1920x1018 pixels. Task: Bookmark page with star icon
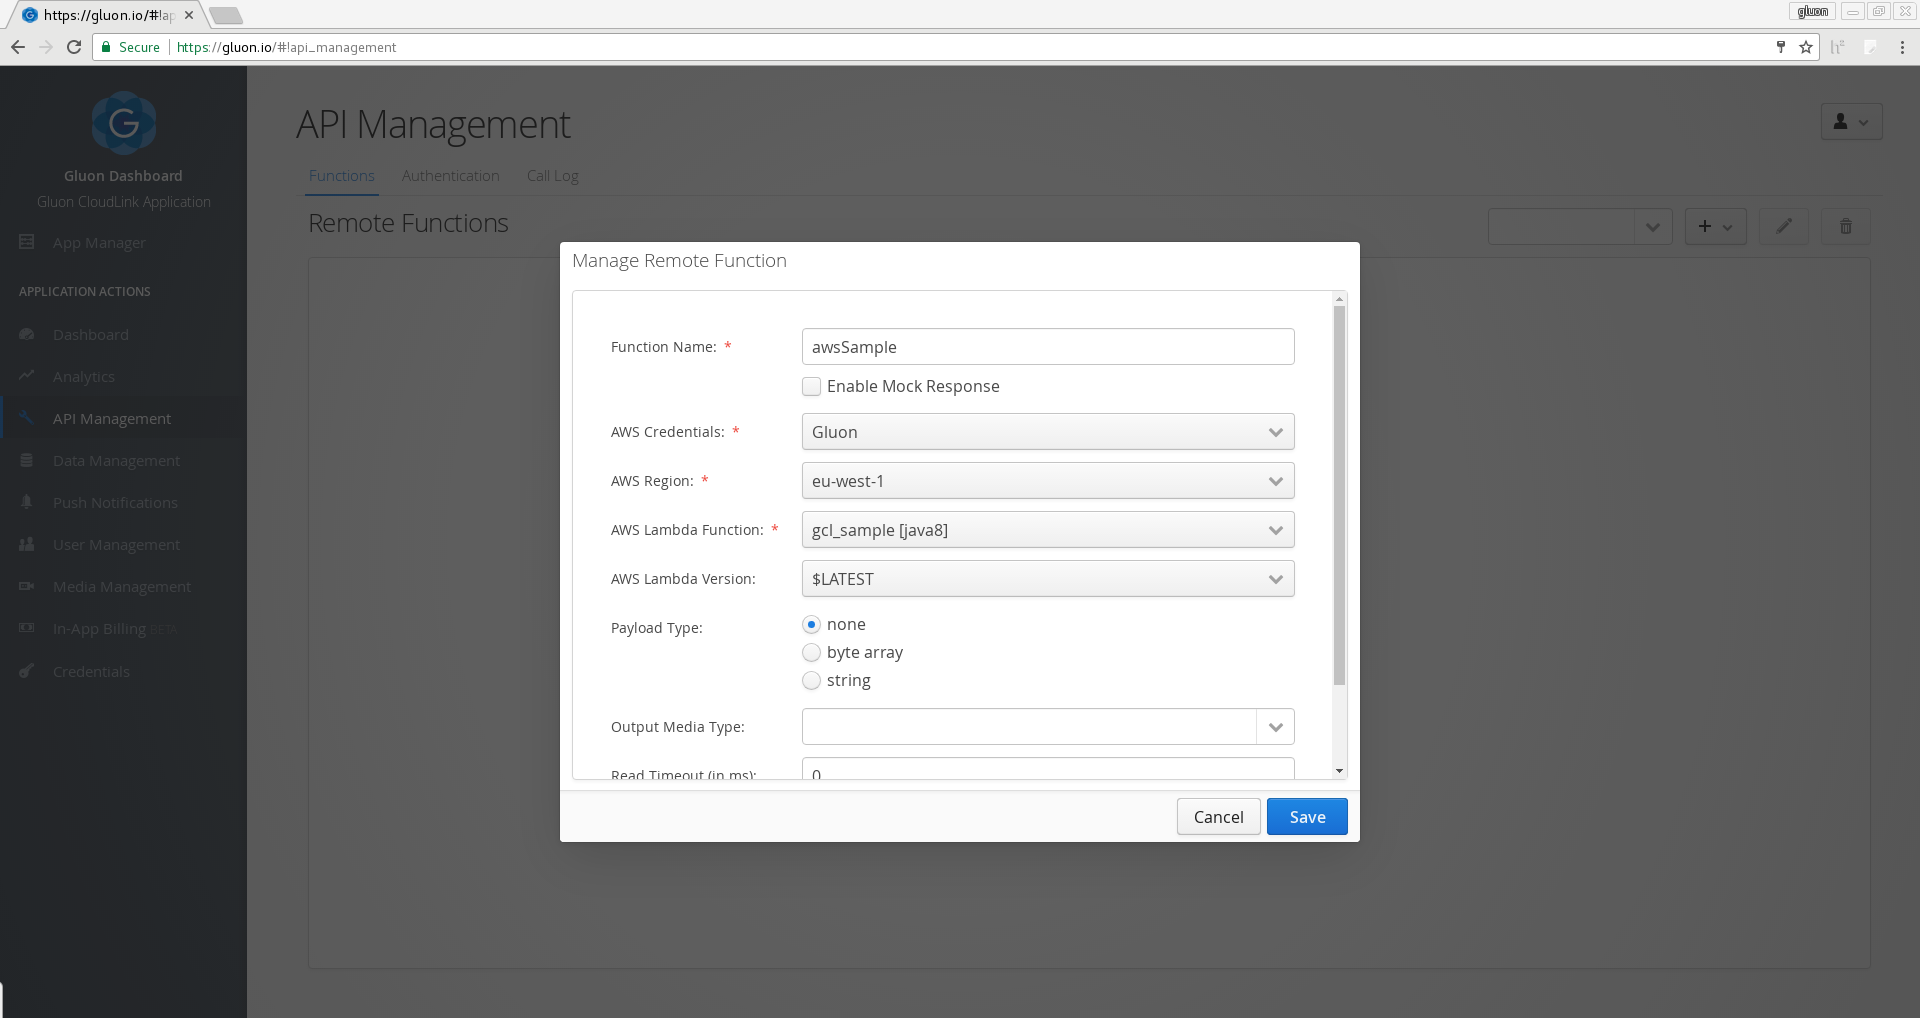[x=1806, y=47]
